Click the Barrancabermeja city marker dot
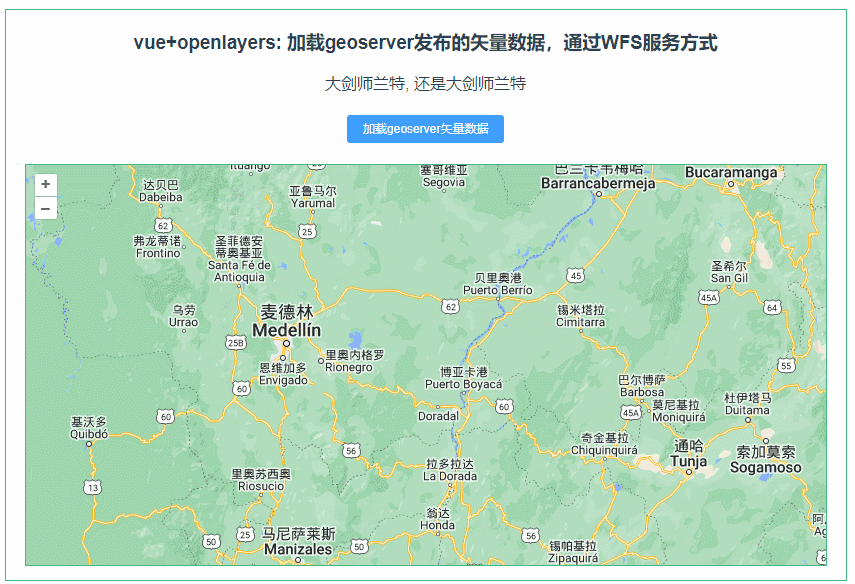Image resolution: width=855 pixels, height=584 pixels. tap(599, 194)
